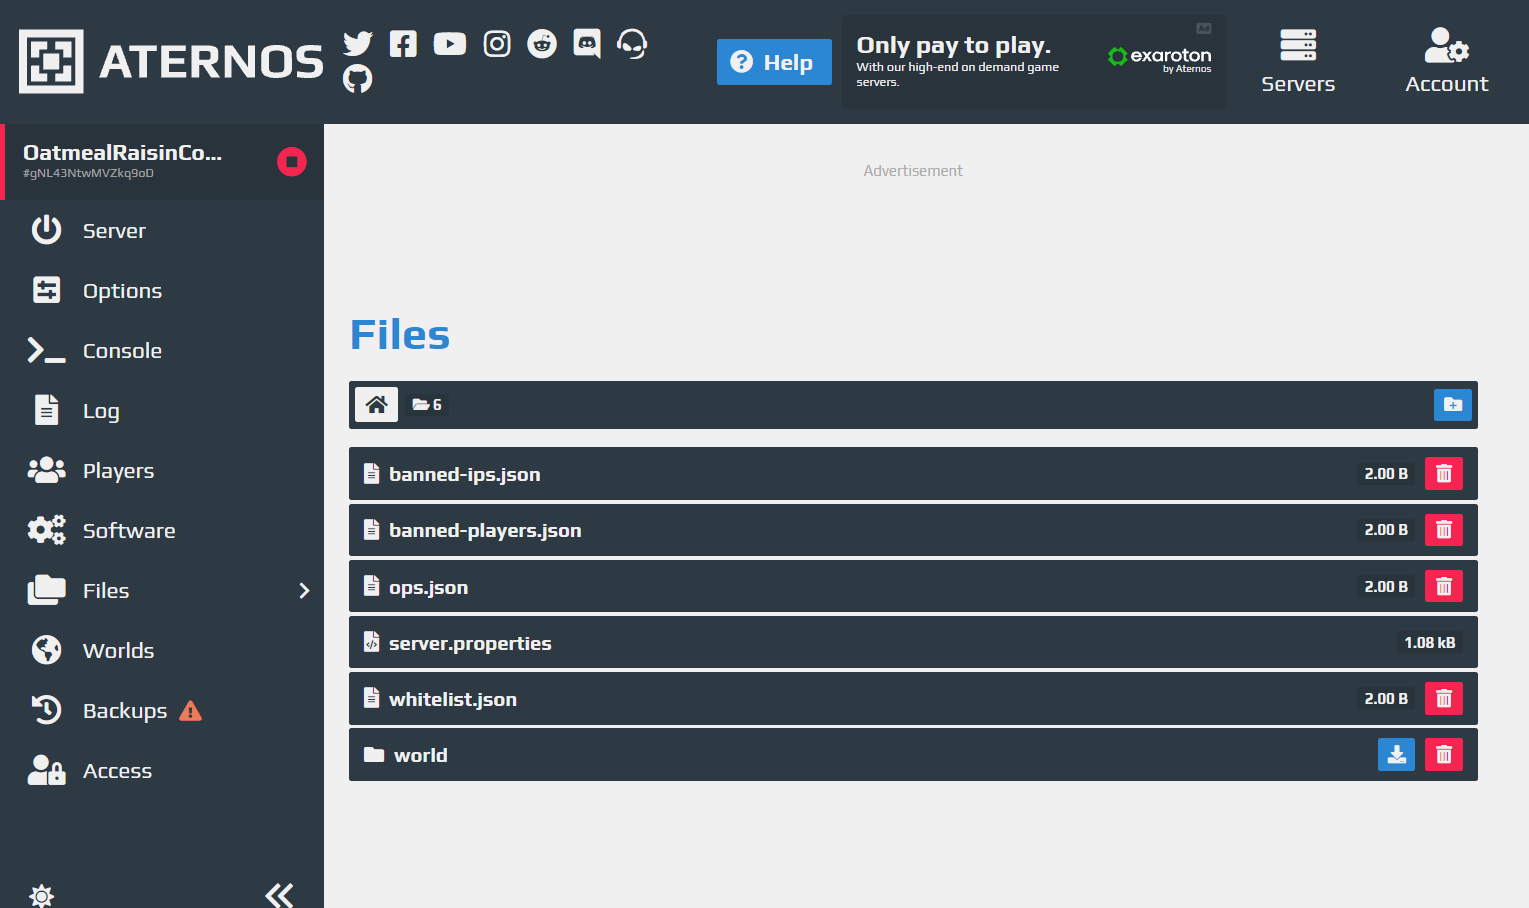1529x908 pixels.
Task: Open the Files sidebar item
Action: pos(162,591)
